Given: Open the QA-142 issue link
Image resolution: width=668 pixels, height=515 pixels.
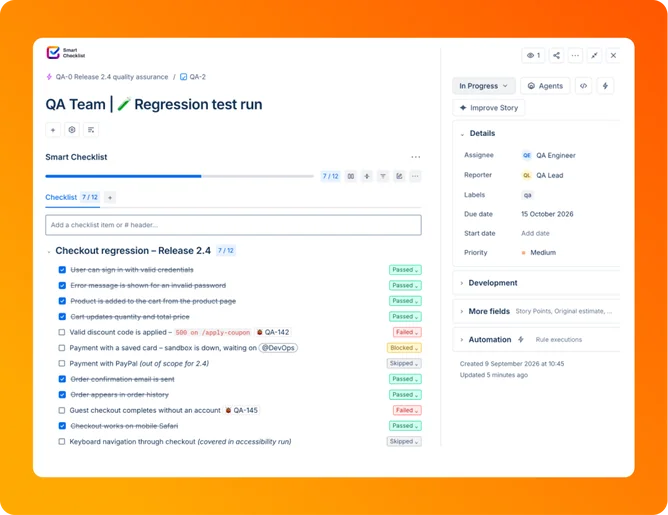Looking at the screenshot, I should pos(273,332).
